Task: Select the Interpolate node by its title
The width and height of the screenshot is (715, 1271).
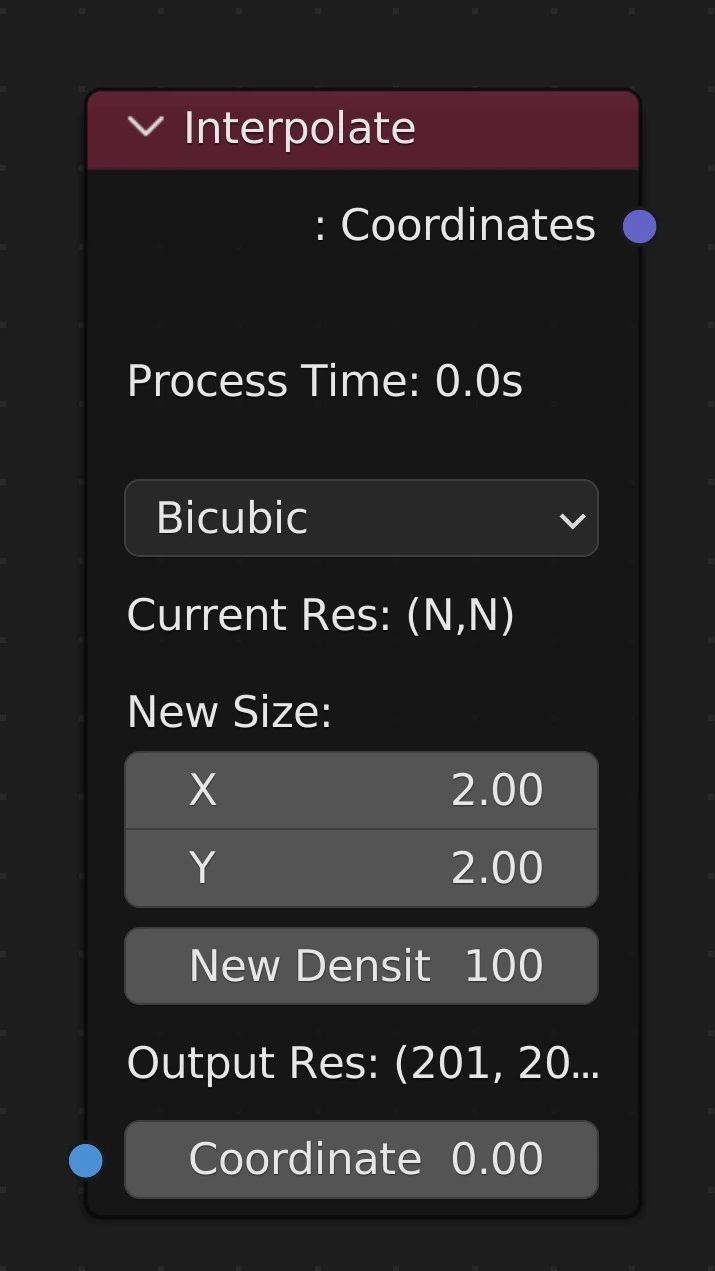Action: 299,129
